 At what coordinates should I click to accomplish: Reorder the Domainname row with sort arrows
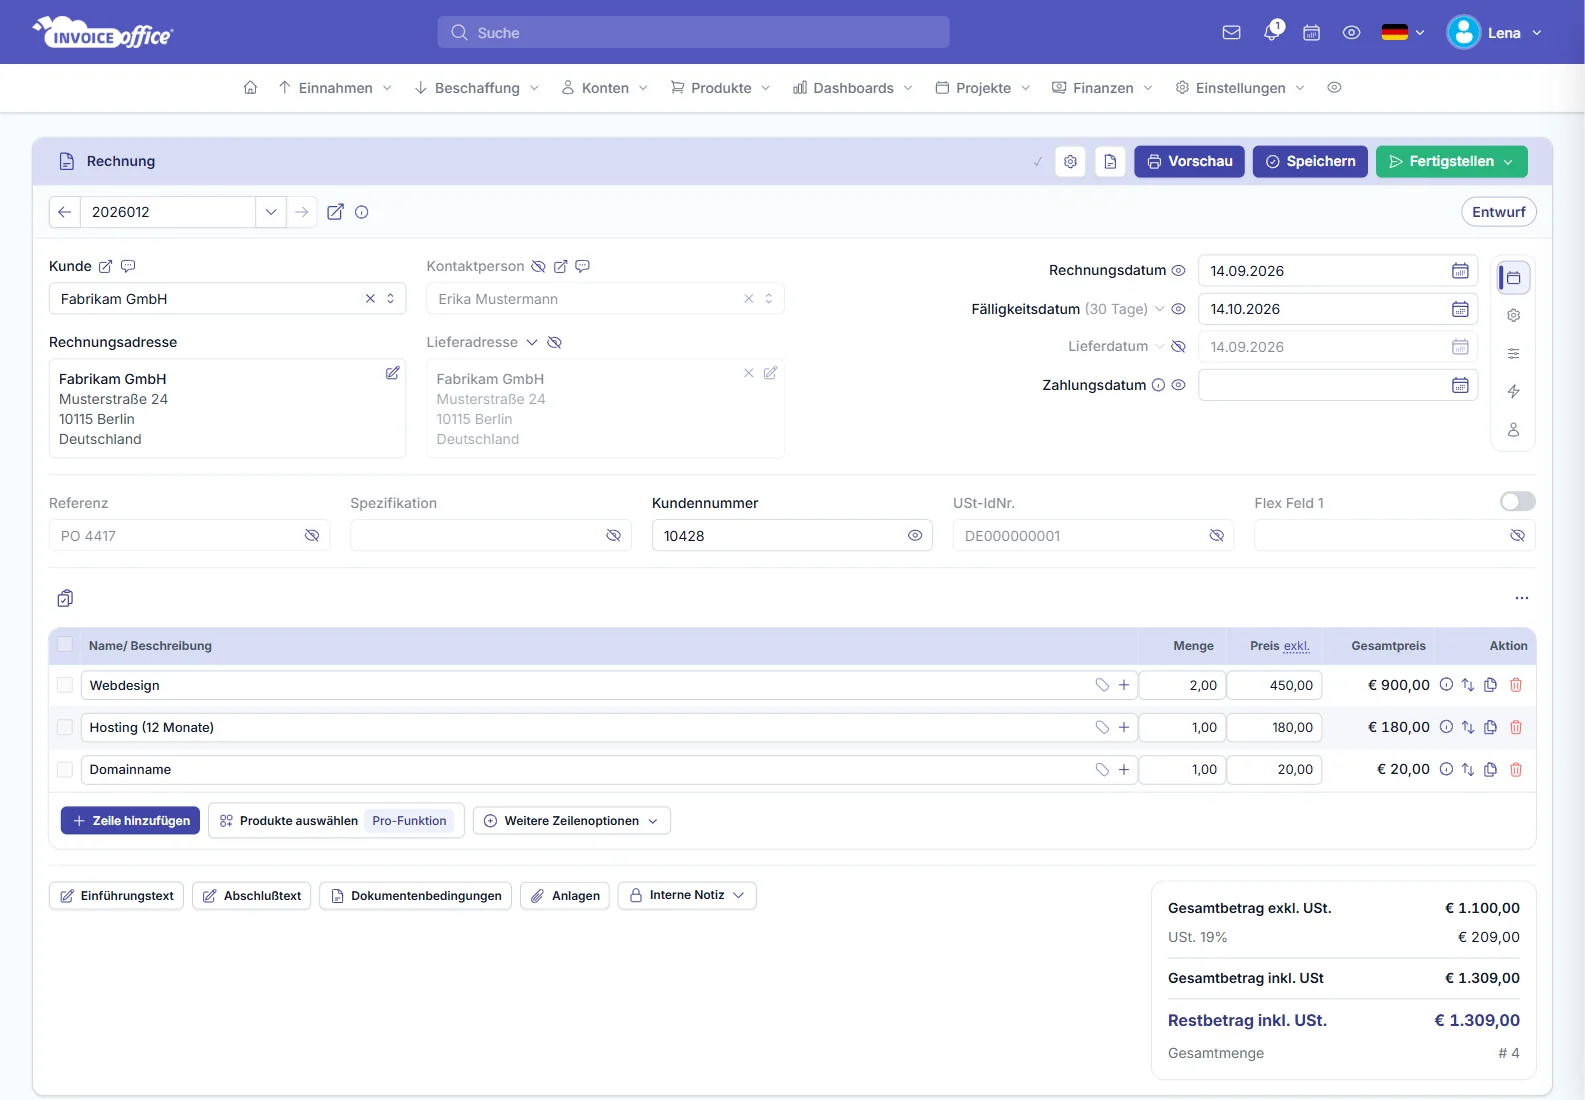[x=1467, y=769]
